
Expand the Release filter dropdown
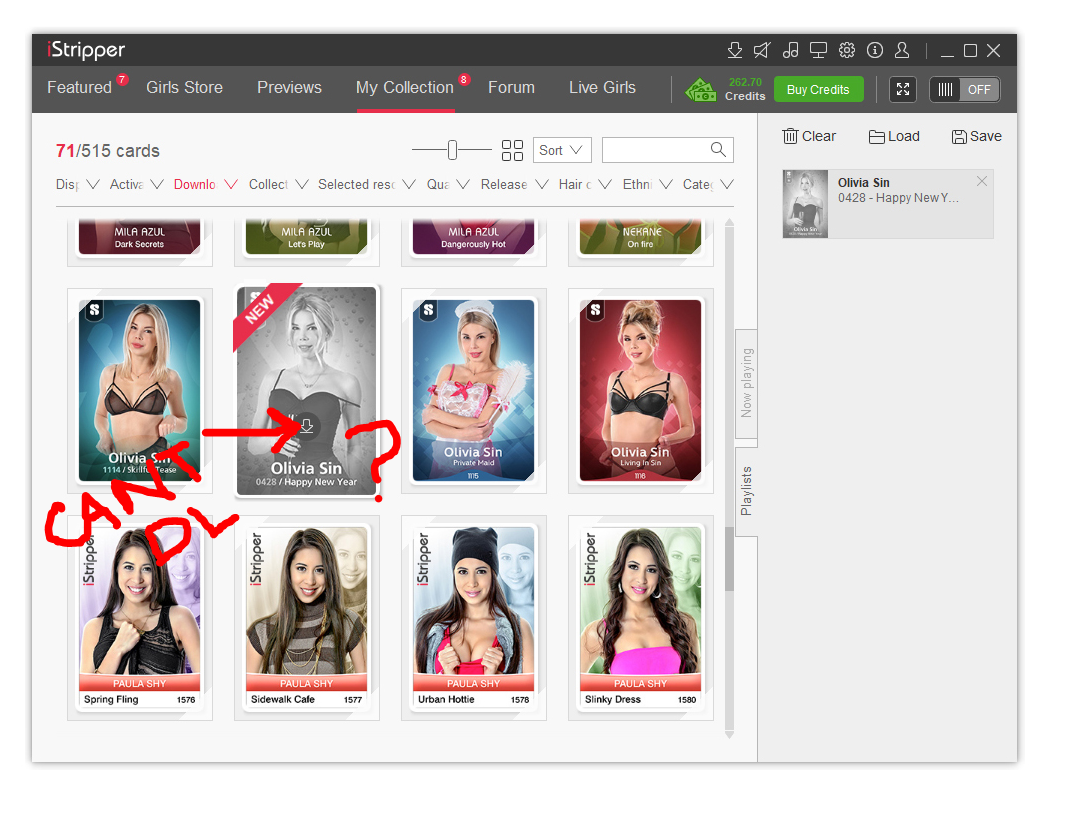pyautogui.click(x=514, y=184)
